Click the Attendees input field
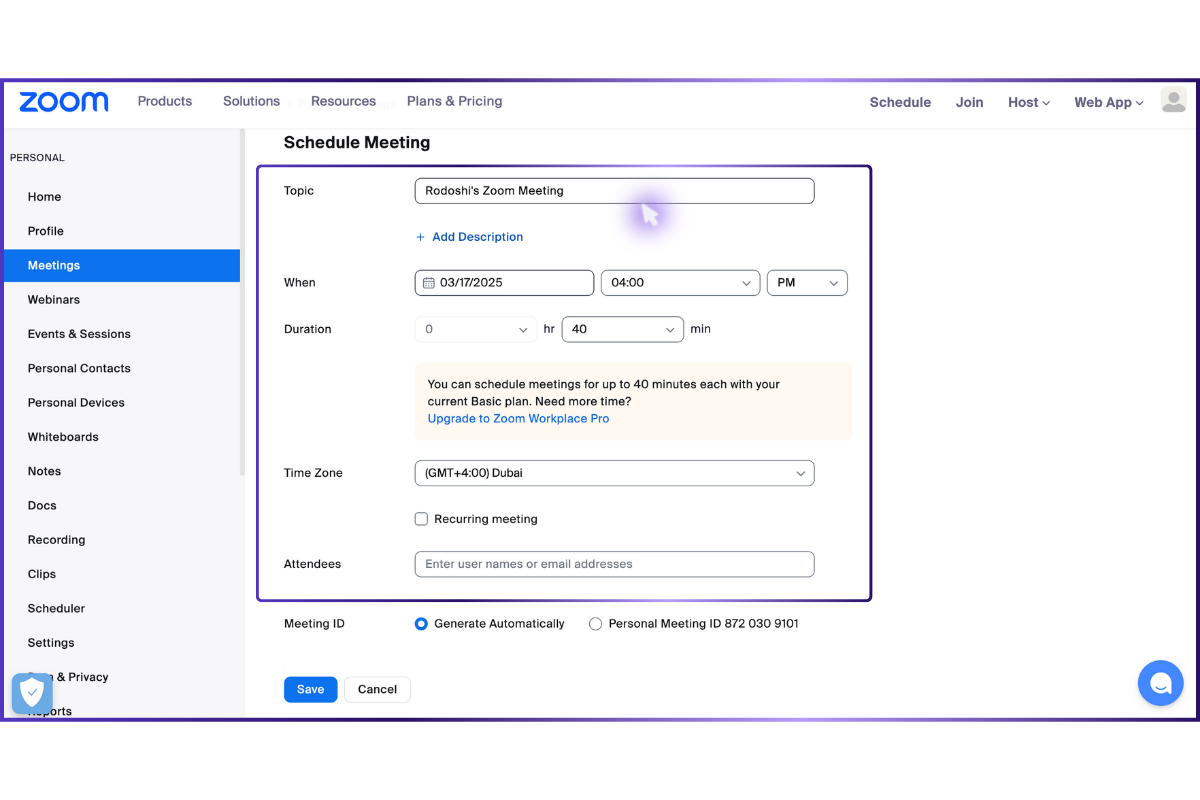 tap(614, 564)
